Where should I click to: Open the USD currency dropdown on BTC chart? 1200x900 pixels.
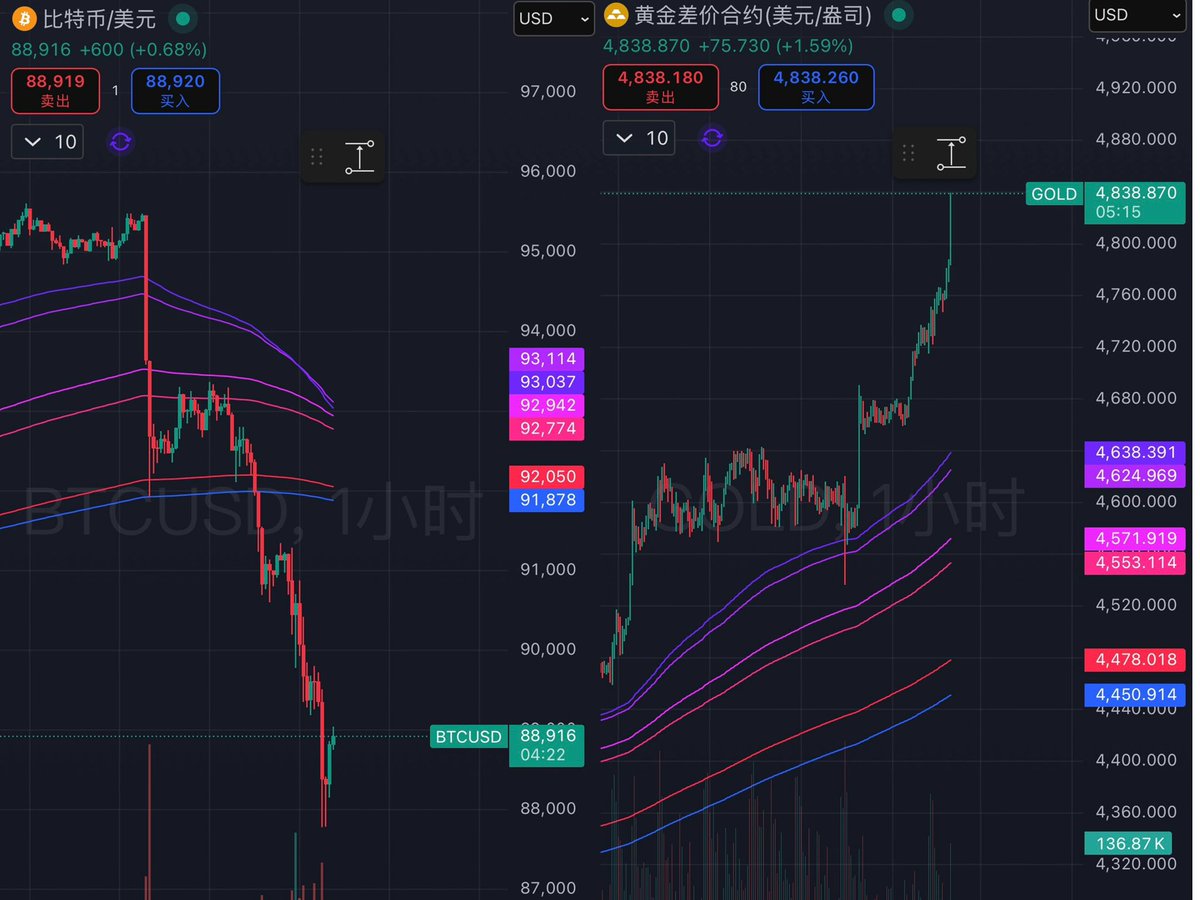555,18
